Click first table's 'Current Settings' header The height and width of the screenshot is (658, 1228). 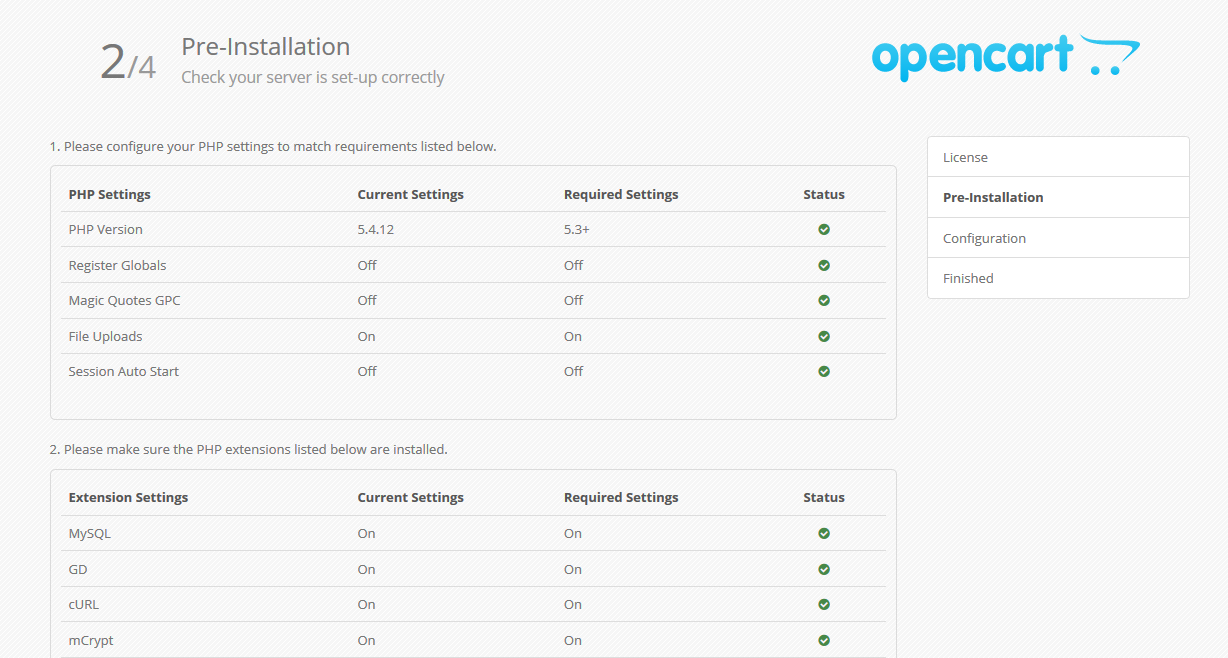pyautogui.click(x=411, y=194)
